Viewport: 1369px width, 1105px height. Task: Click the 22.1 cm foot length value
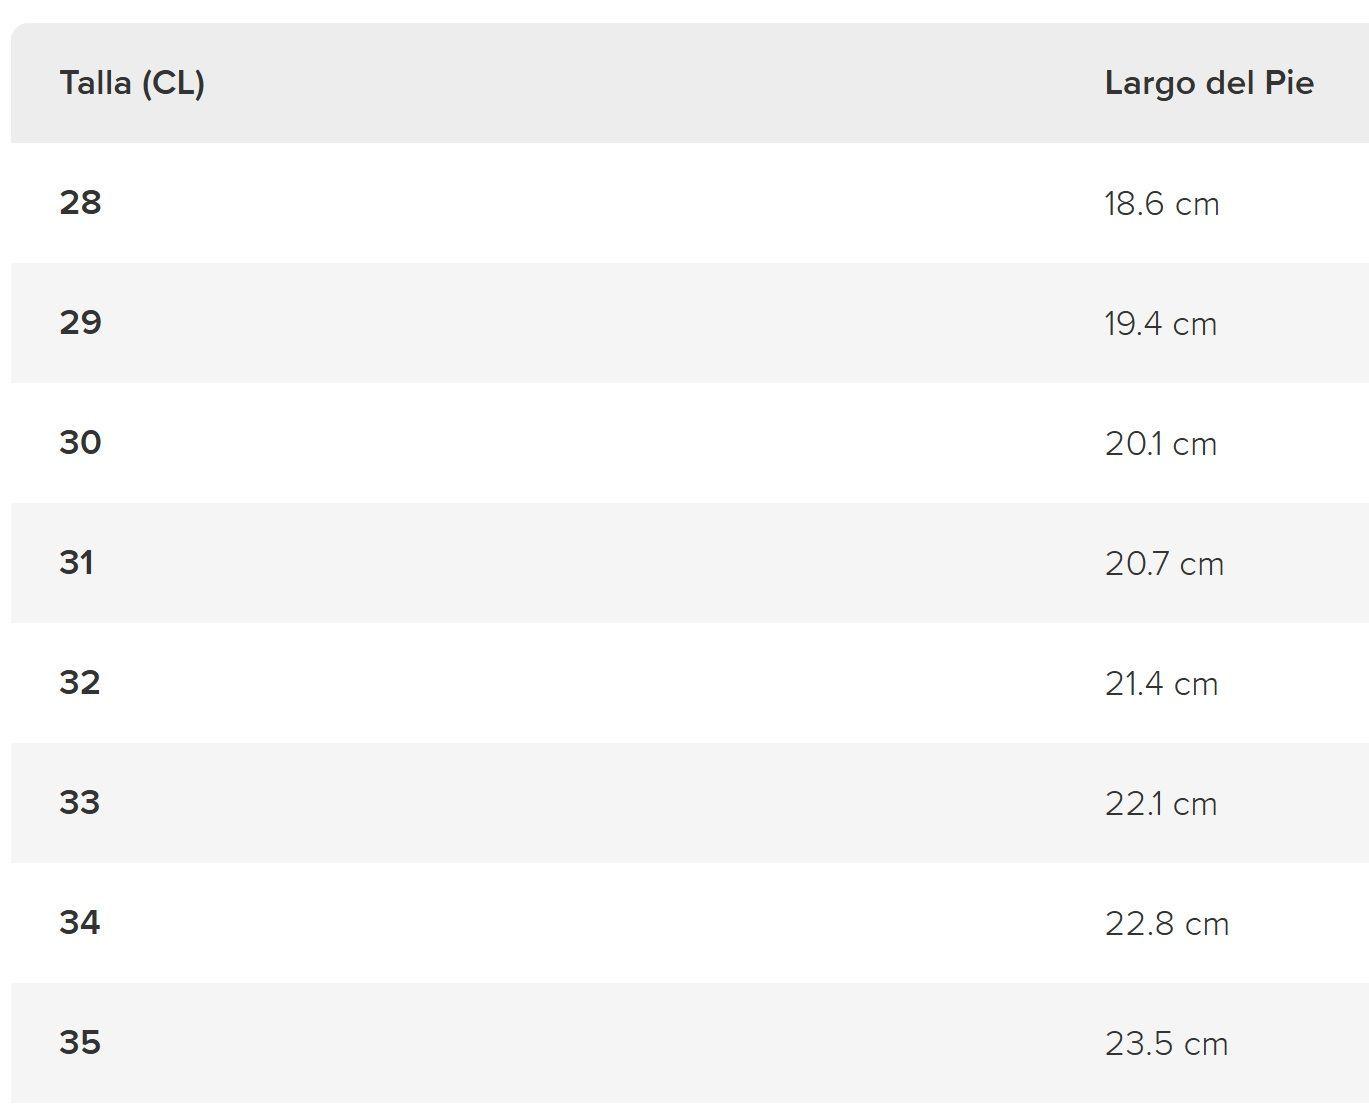[x=1161, y=804]
